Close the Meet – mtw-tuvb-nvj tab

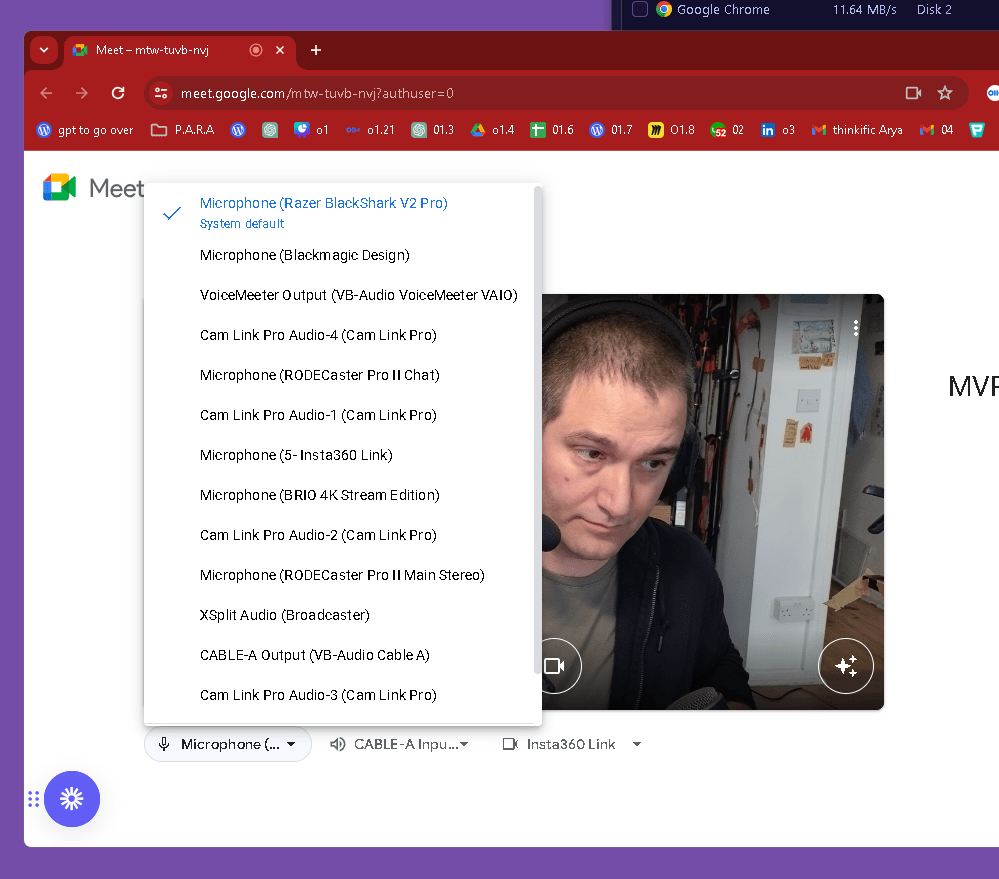click(280, 50)
